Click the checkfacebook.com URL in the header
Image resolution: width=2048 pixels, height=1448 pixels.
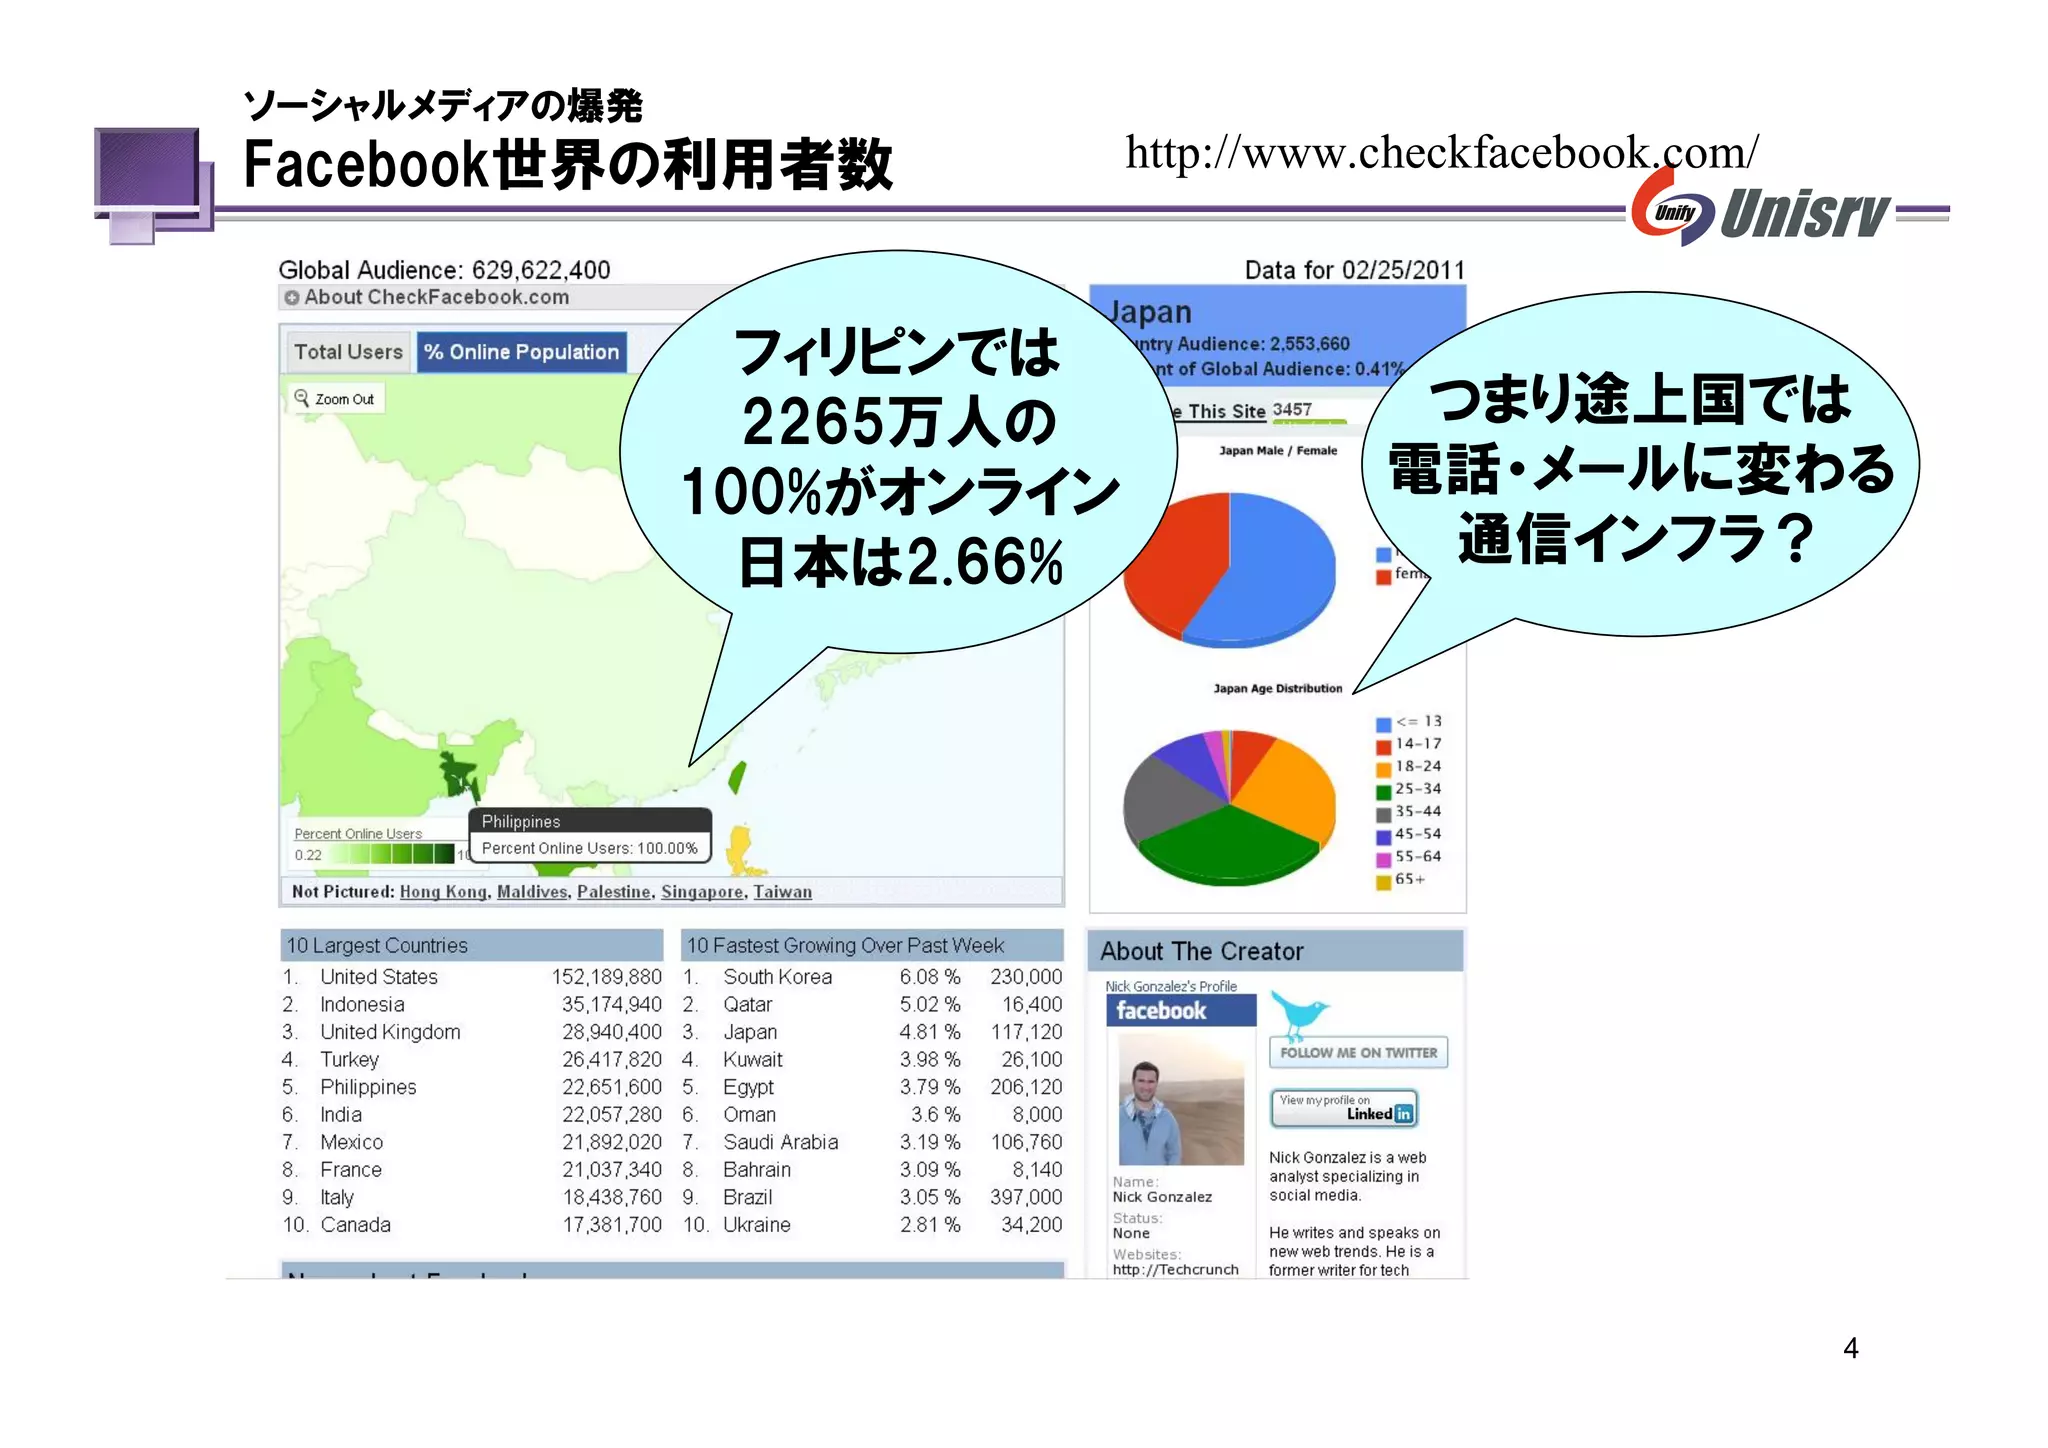click(1442, 153)
